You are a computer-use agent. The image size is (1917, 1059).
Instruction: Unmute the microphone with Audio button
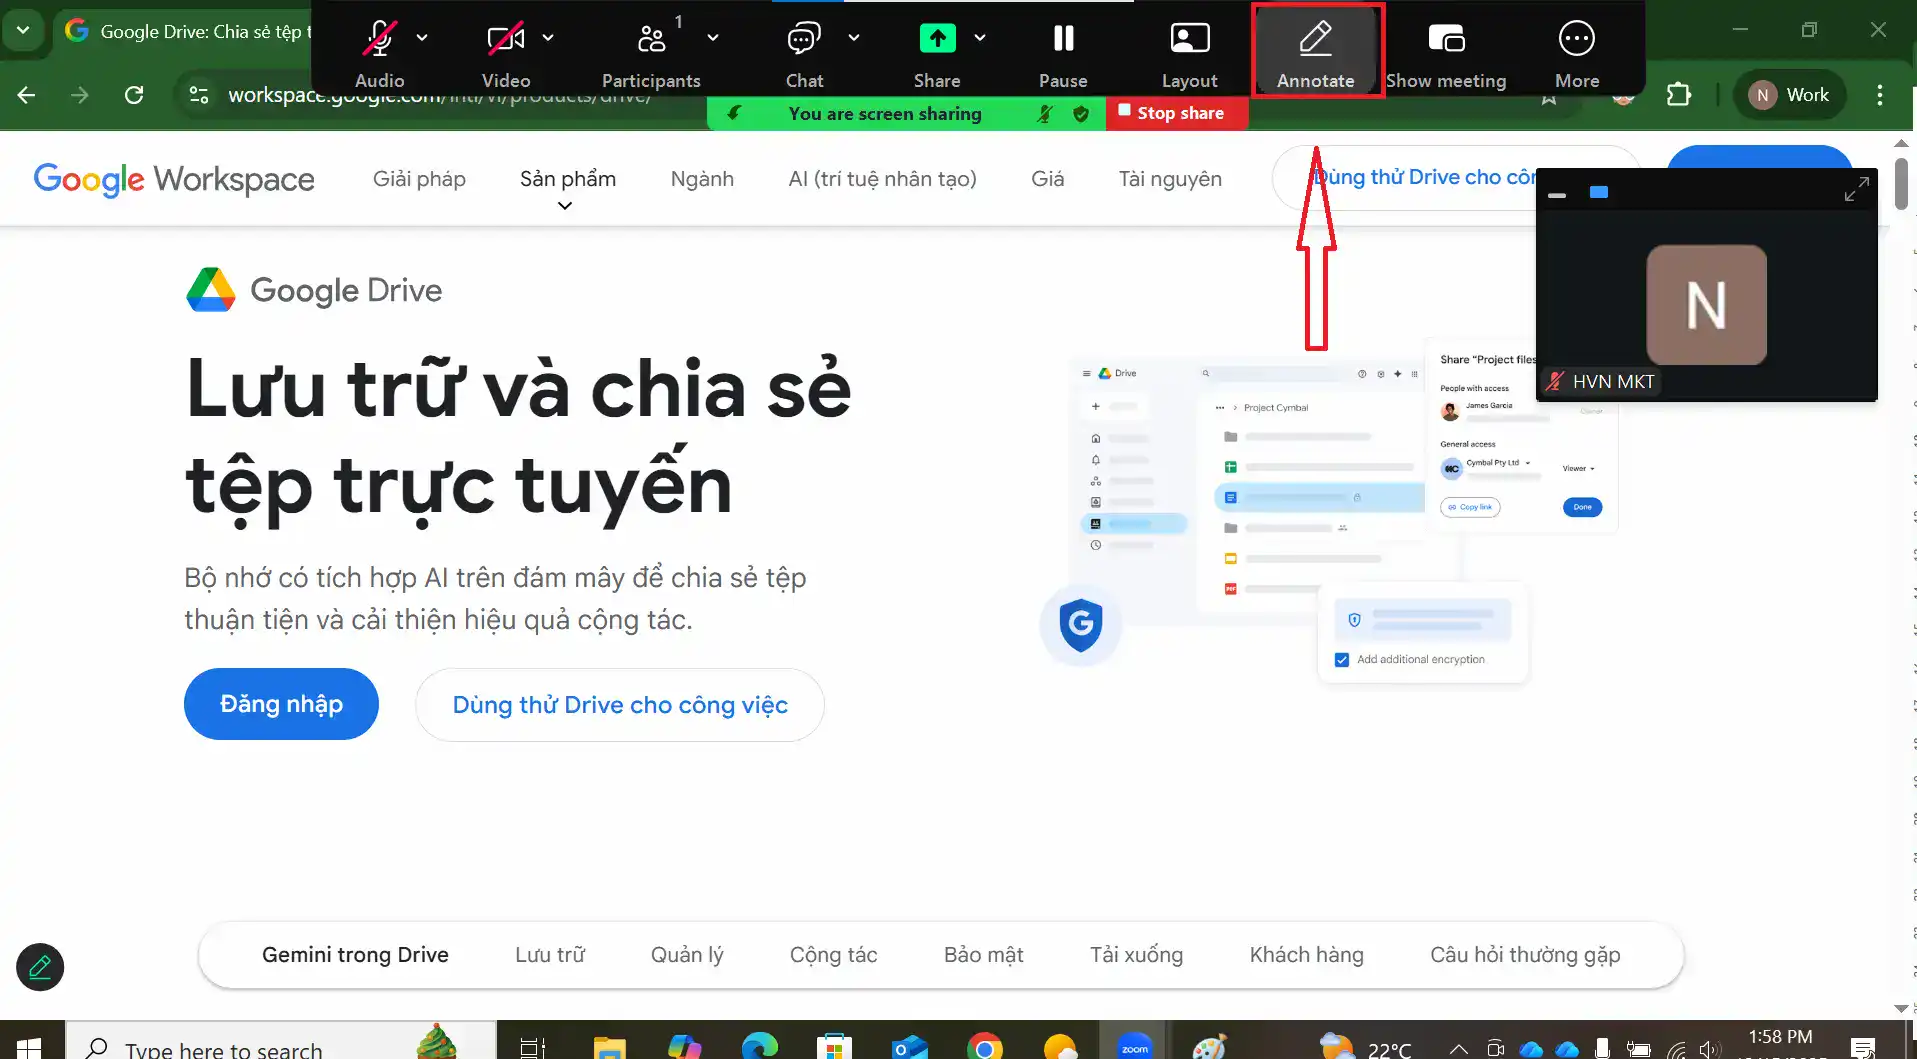coord(379,40)
